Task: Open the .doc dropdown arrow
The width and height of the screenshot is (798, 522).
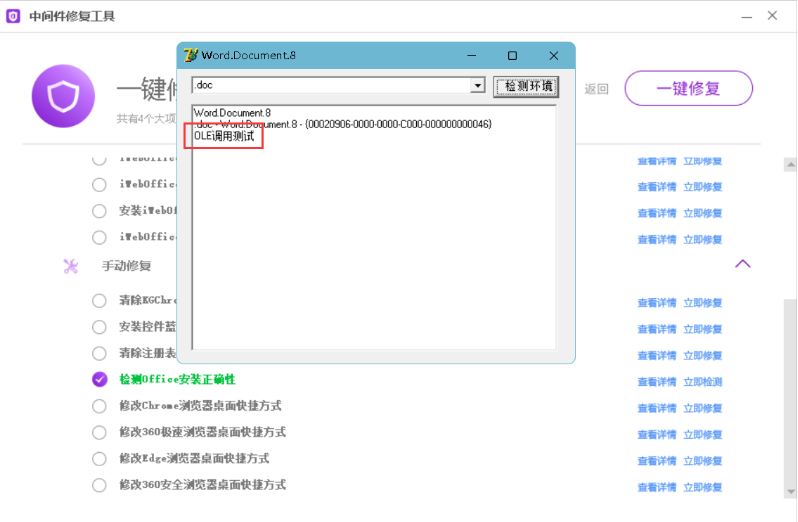Action: pyautogui.click(x=477, y=85)
